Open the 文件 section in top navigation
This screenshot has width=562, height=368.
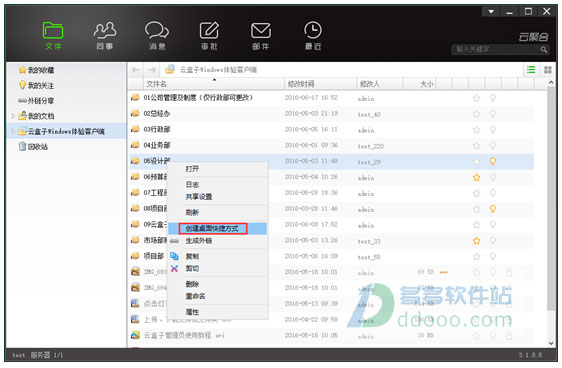53,35
